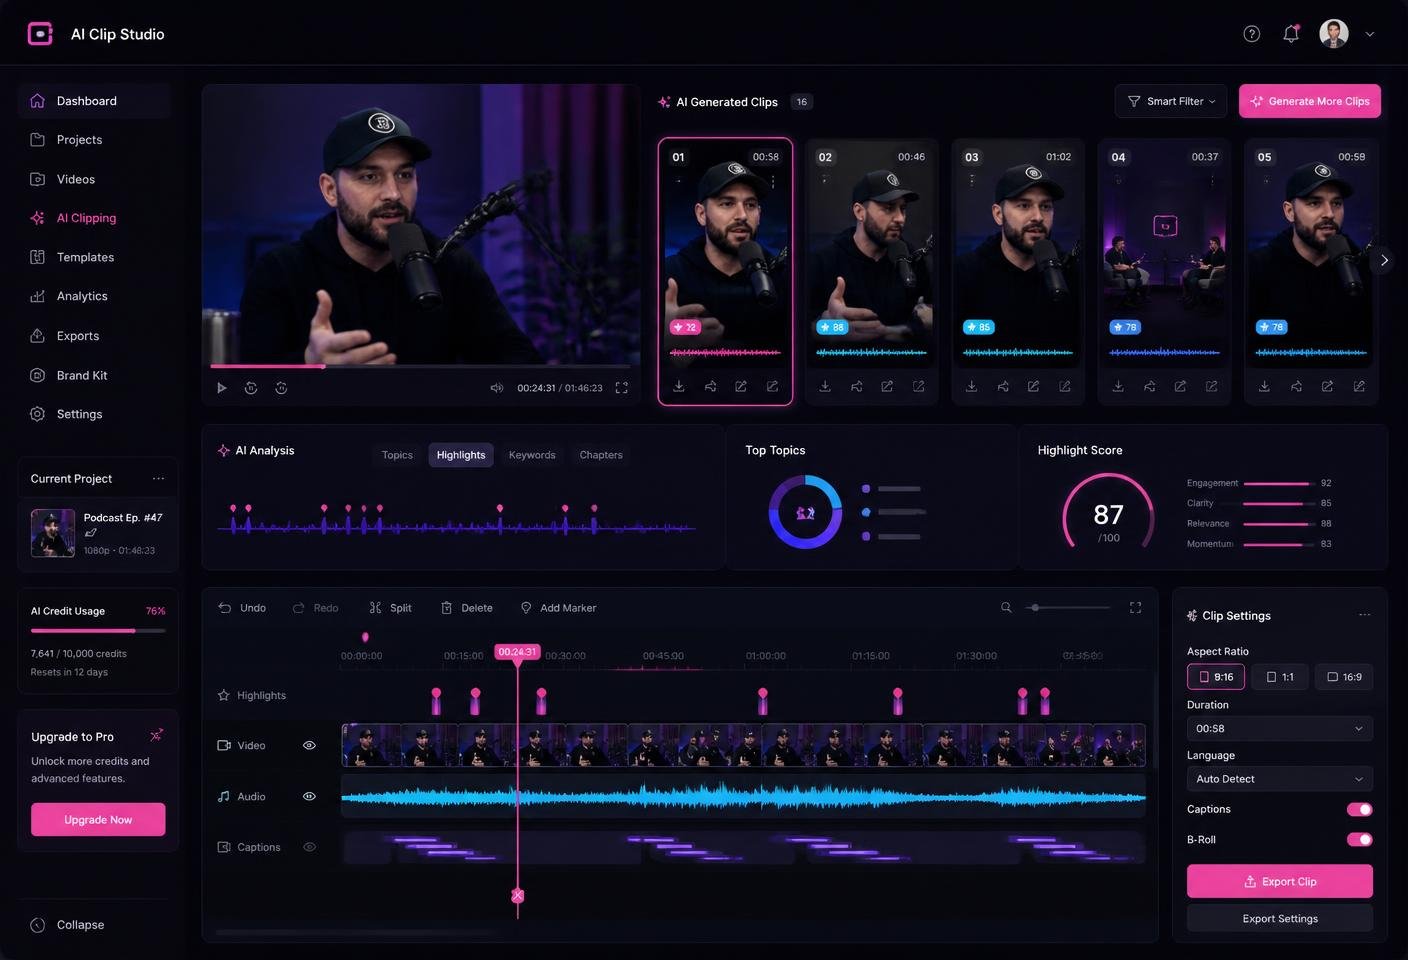Collapse the sidebar

coord(68,925)
